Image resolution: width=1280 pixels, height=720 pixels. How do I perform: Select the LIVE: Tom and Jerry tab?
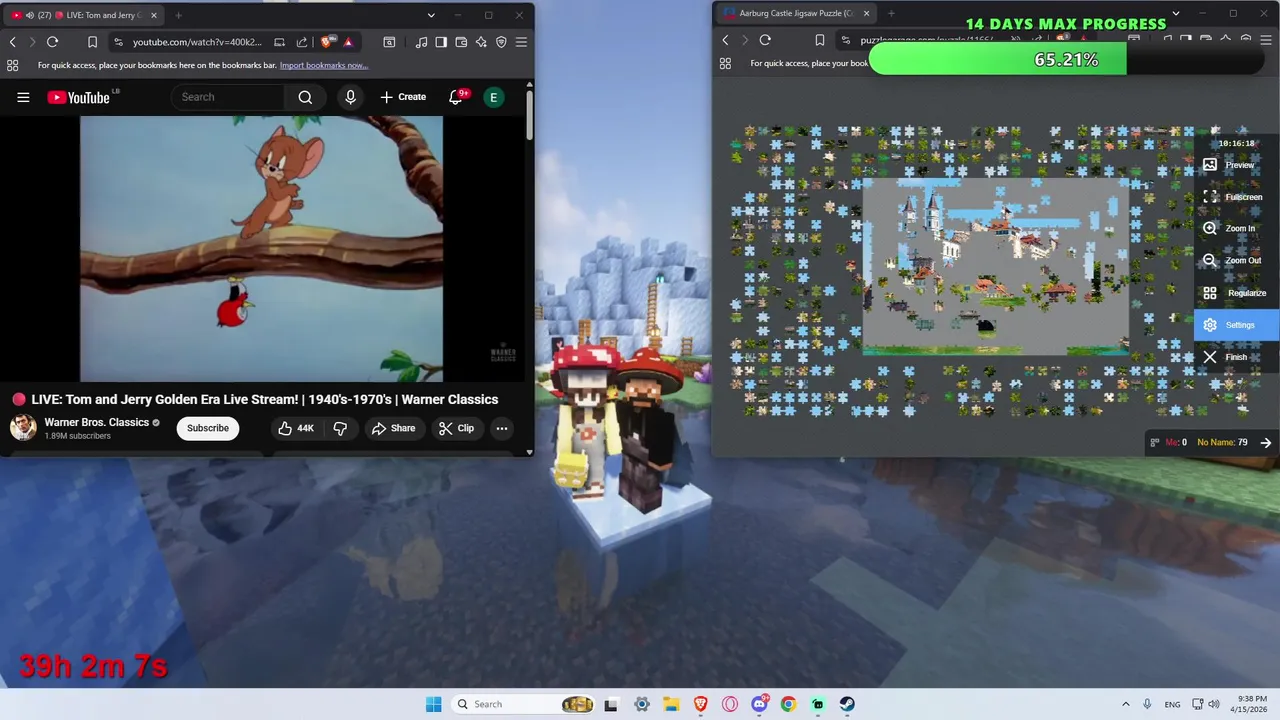(x=84, y=15)
